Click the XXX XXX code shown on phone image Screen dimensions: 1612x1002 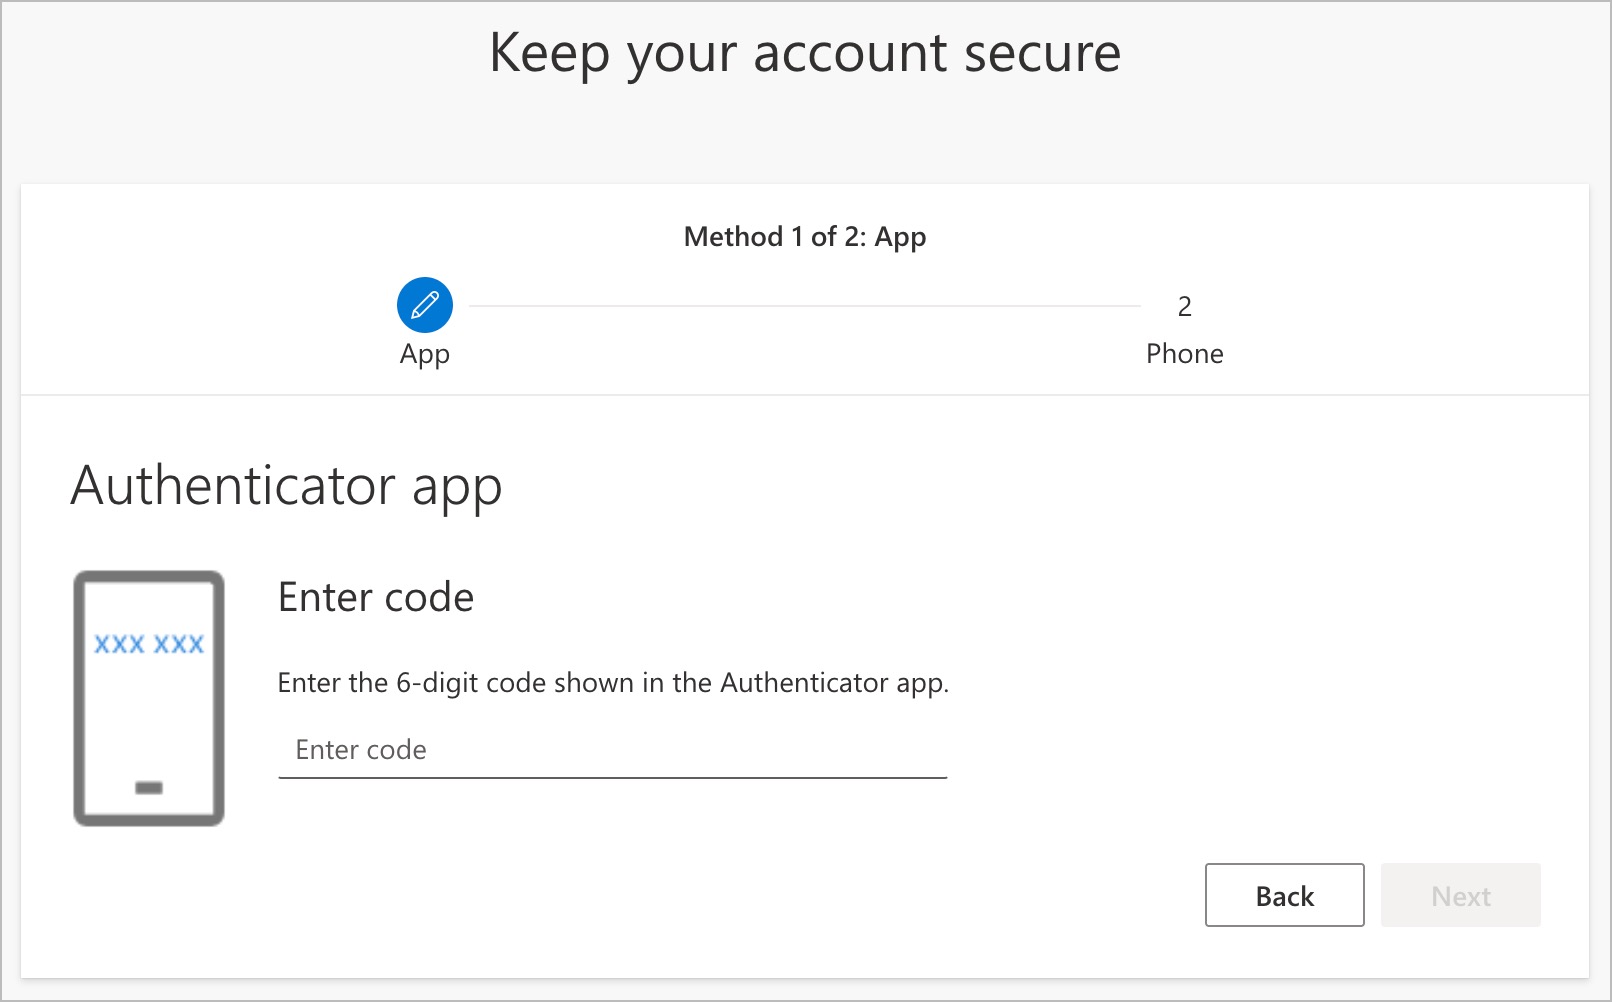coord(151,643)
